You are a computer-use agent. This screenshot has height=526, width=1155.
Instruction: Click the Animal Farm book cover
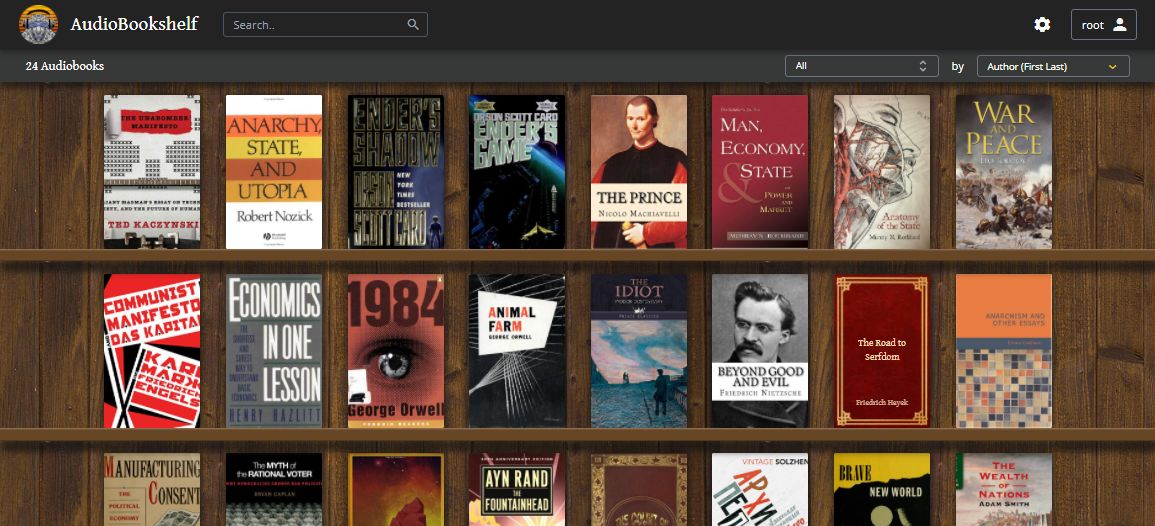[517, 351]
